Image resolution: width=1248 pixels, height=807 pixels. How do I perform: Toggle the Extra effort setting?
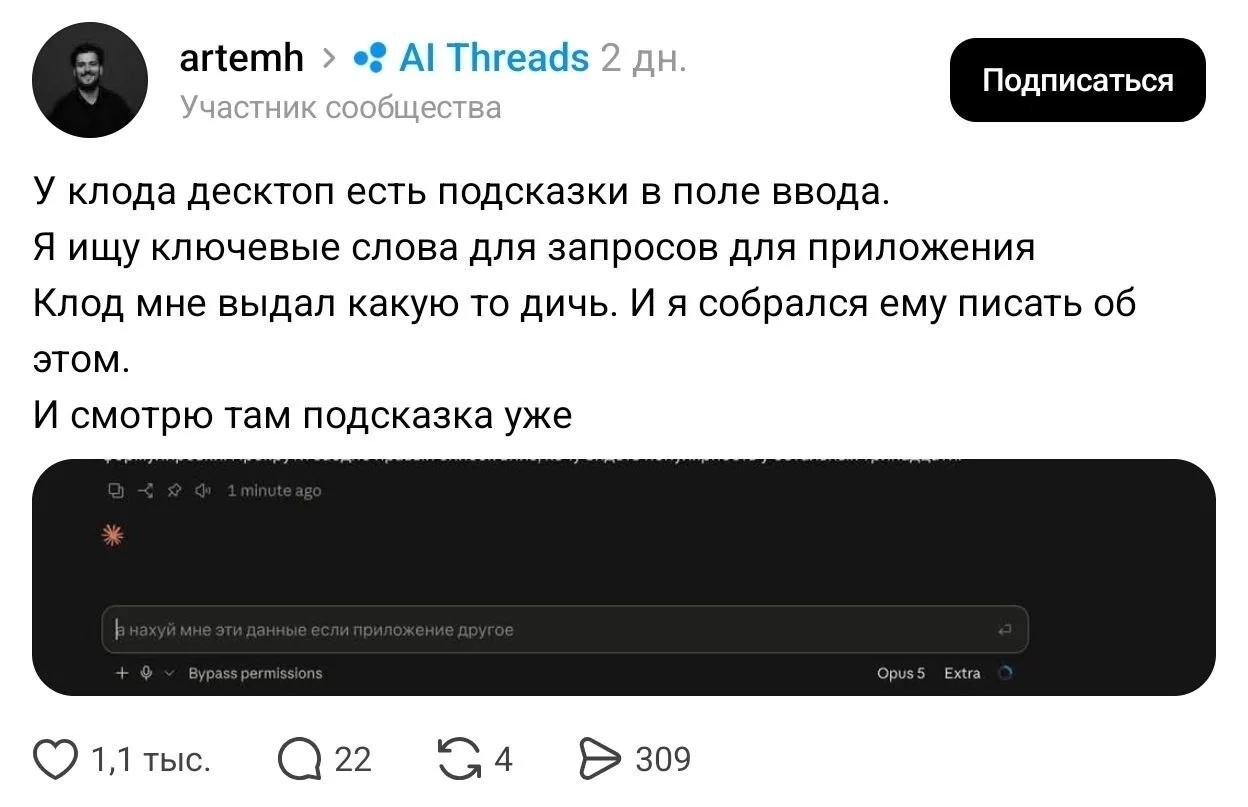(962, 673)
